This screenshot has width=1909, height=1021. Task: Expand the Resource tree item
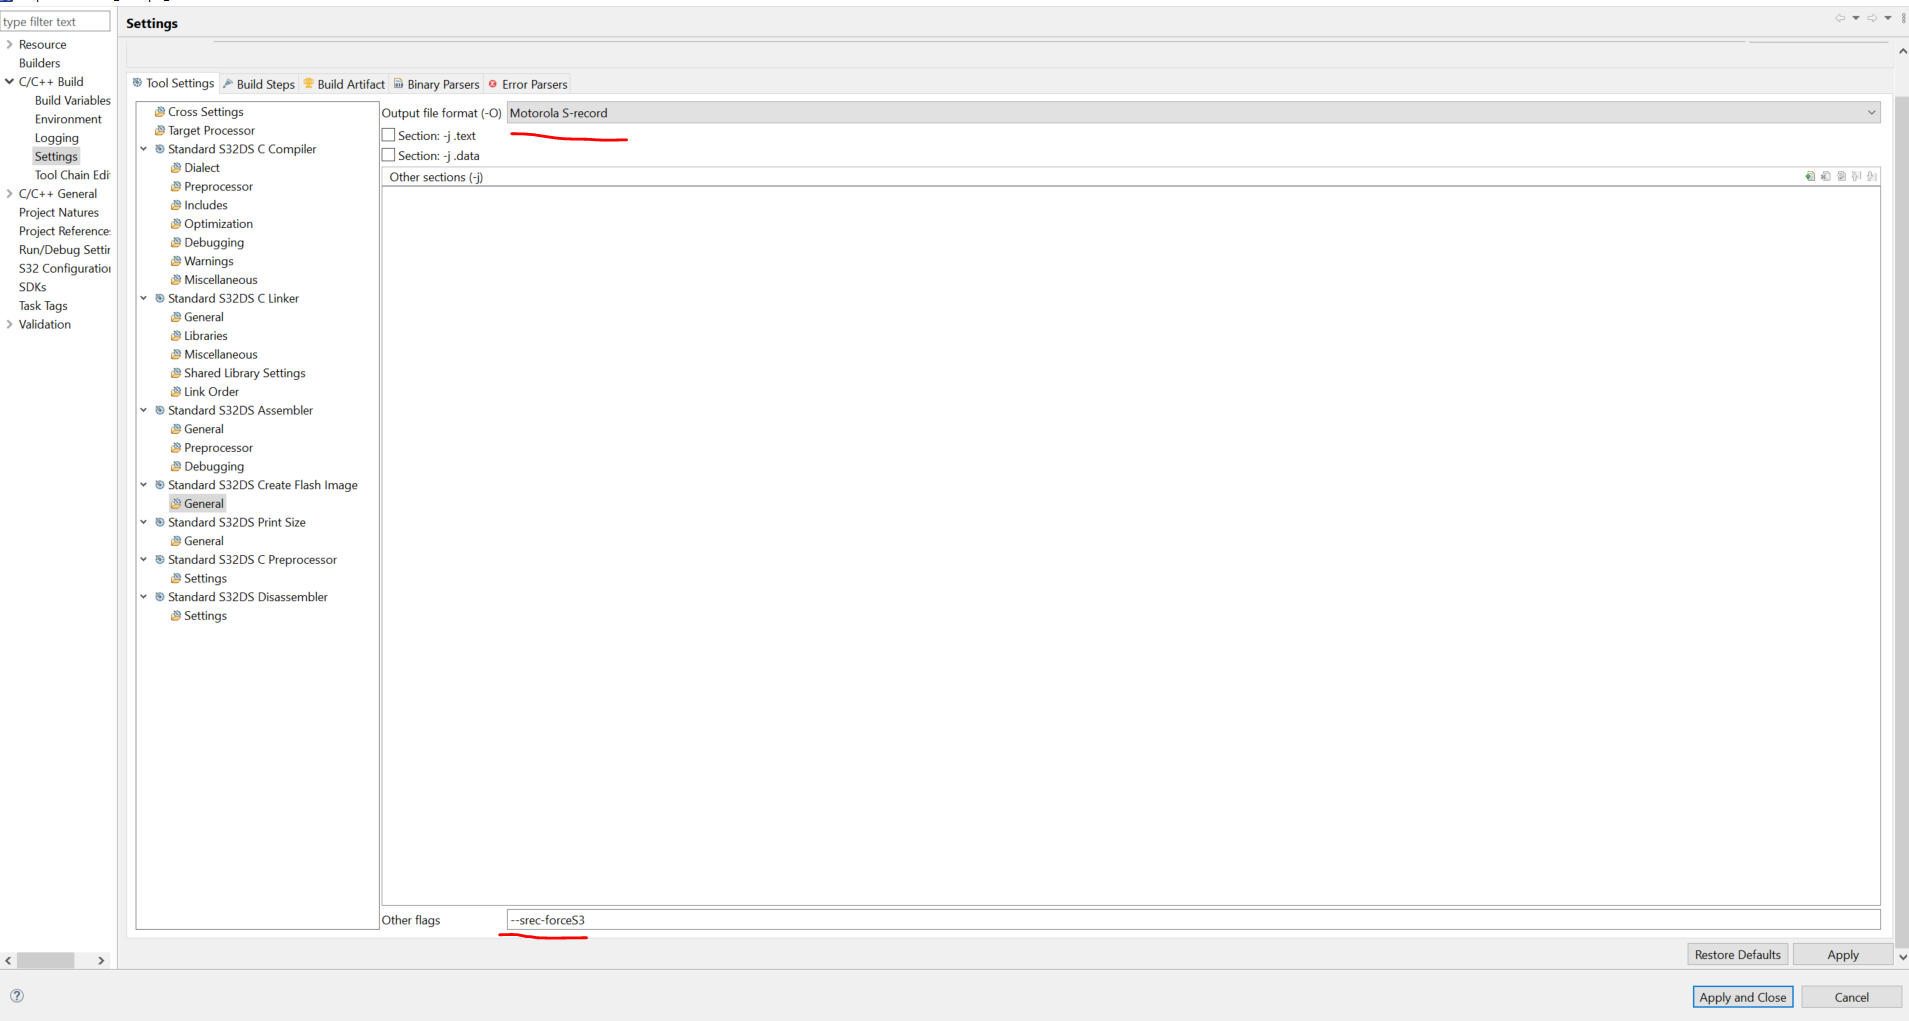click(x=7, y=44)
